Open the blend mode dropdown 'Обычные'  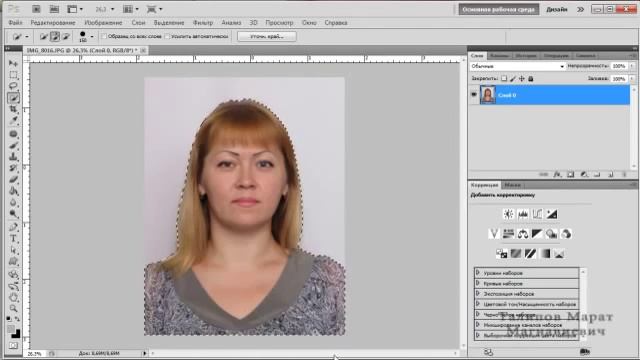pos(517,66)
